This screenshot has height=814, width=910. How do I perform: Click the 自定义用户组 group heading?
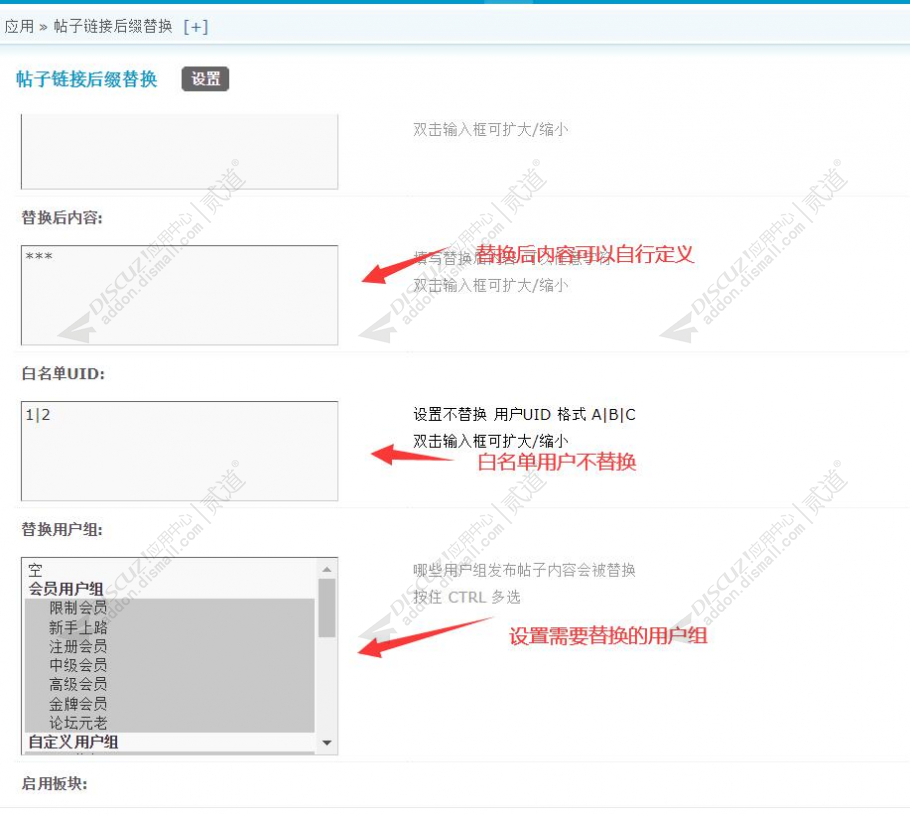click(x=74, y=742)
